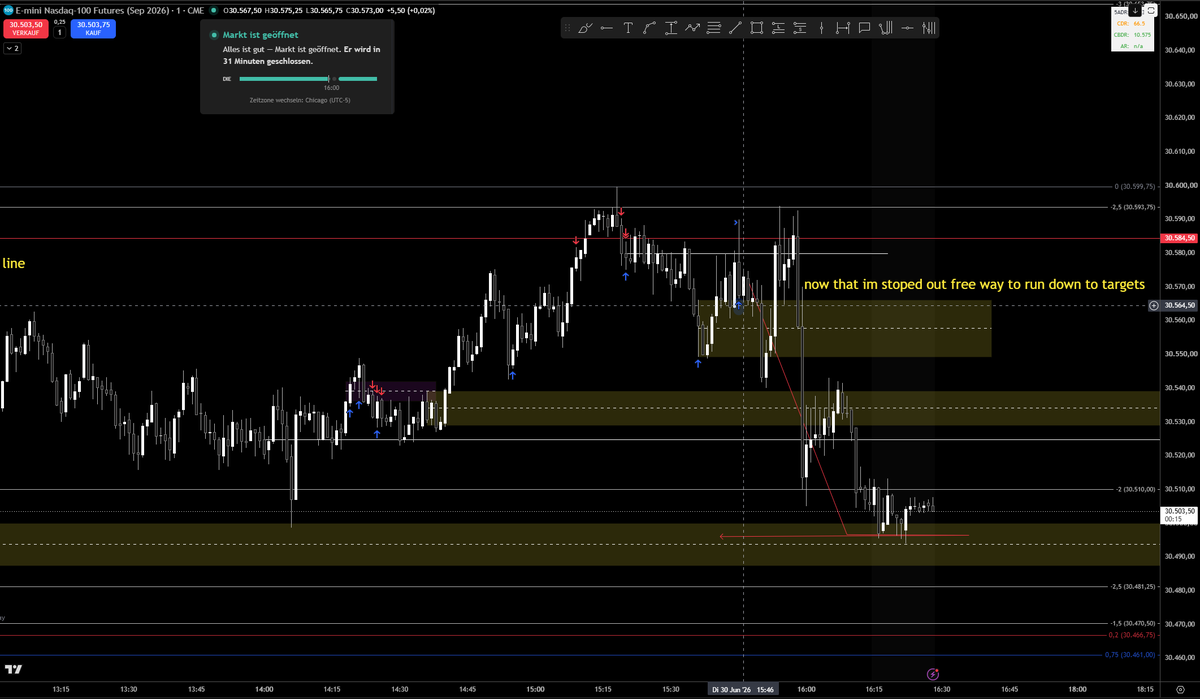
Task: Click the plus icon beside 30.564,50 price
Action: 1154,305
